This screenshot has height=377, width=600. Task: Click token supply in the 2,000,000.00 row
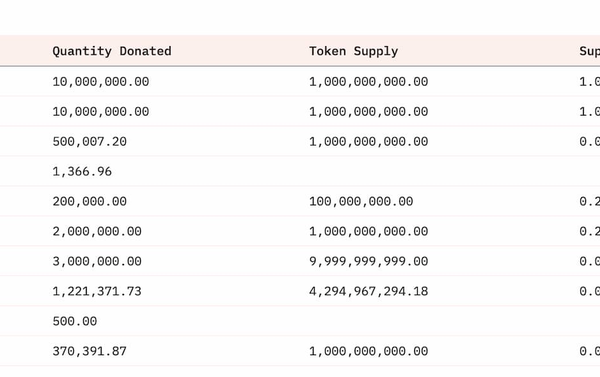pyautogui.click(x=368, y=231)
